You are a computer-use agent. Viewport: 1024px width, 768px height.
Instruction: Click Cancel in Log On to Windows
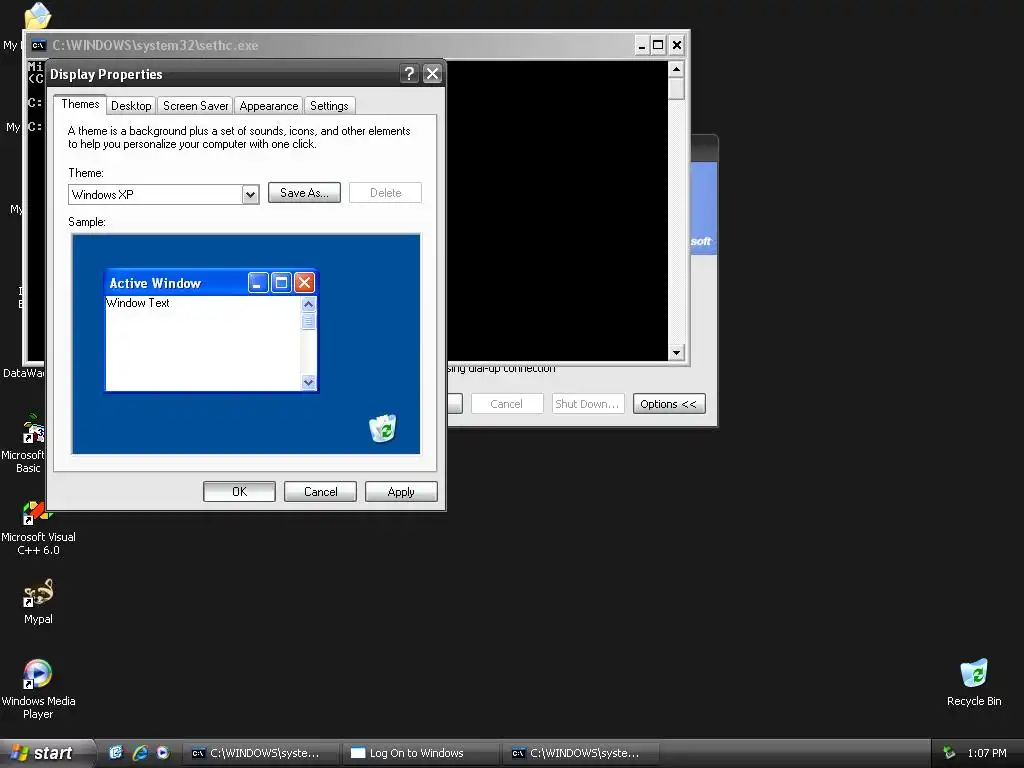507,404
